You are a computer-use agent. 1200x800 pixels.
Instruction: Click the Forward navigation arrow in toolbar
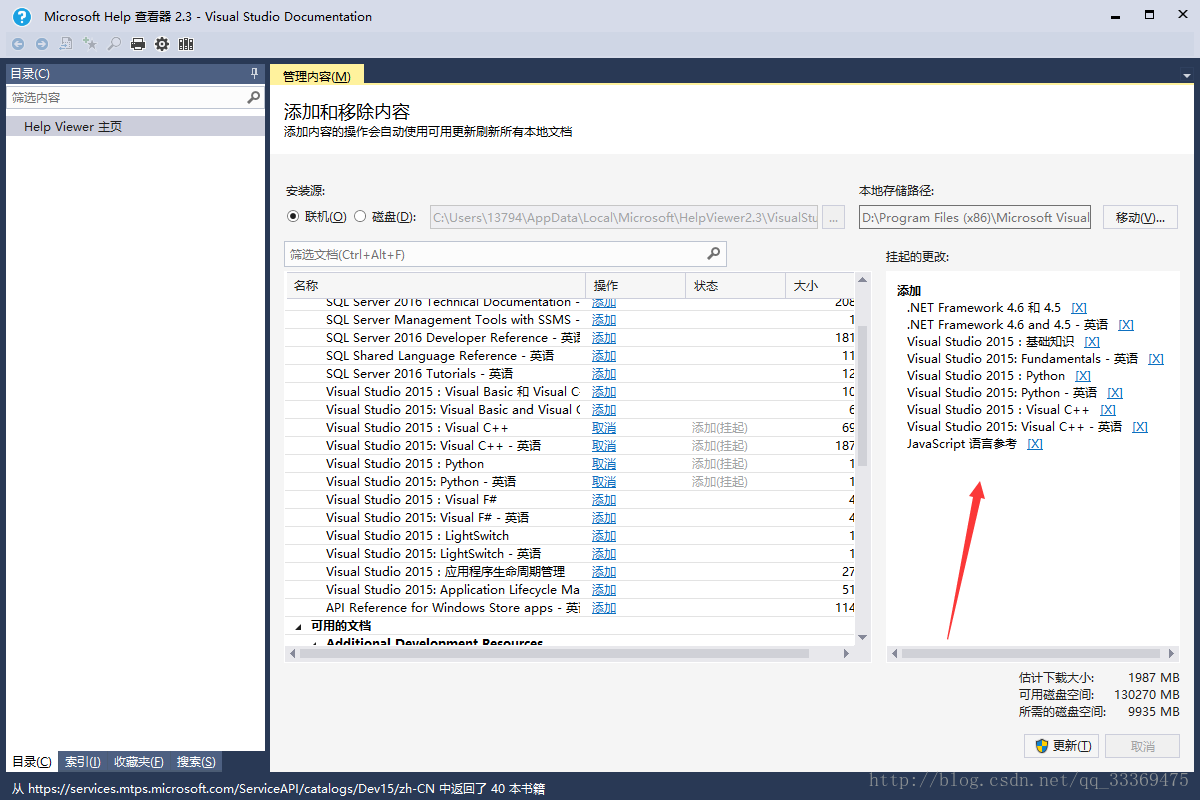pos(42,44)
